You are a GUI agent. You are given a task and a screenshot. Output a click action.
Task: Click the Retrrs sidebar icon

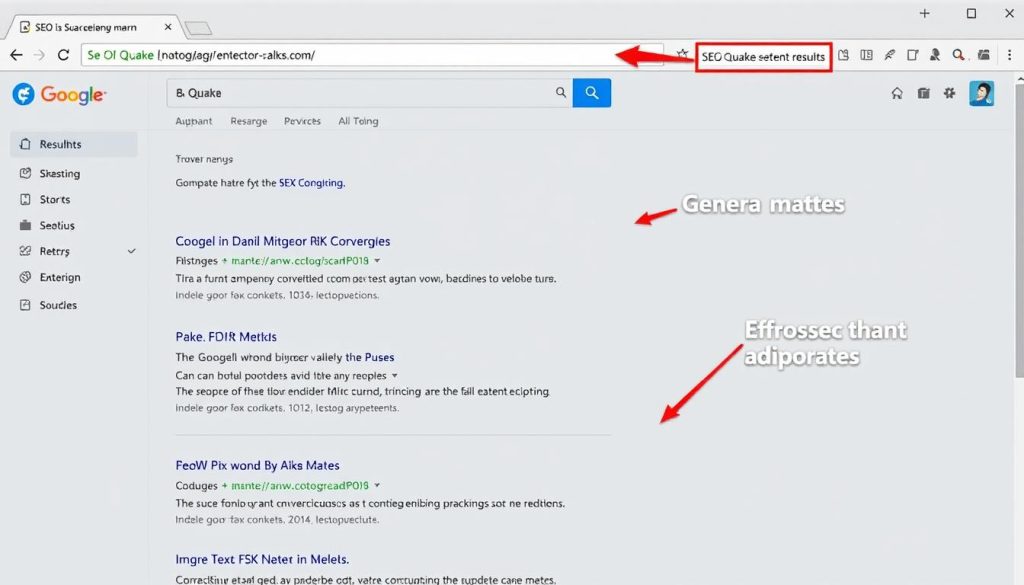point(25,251)
